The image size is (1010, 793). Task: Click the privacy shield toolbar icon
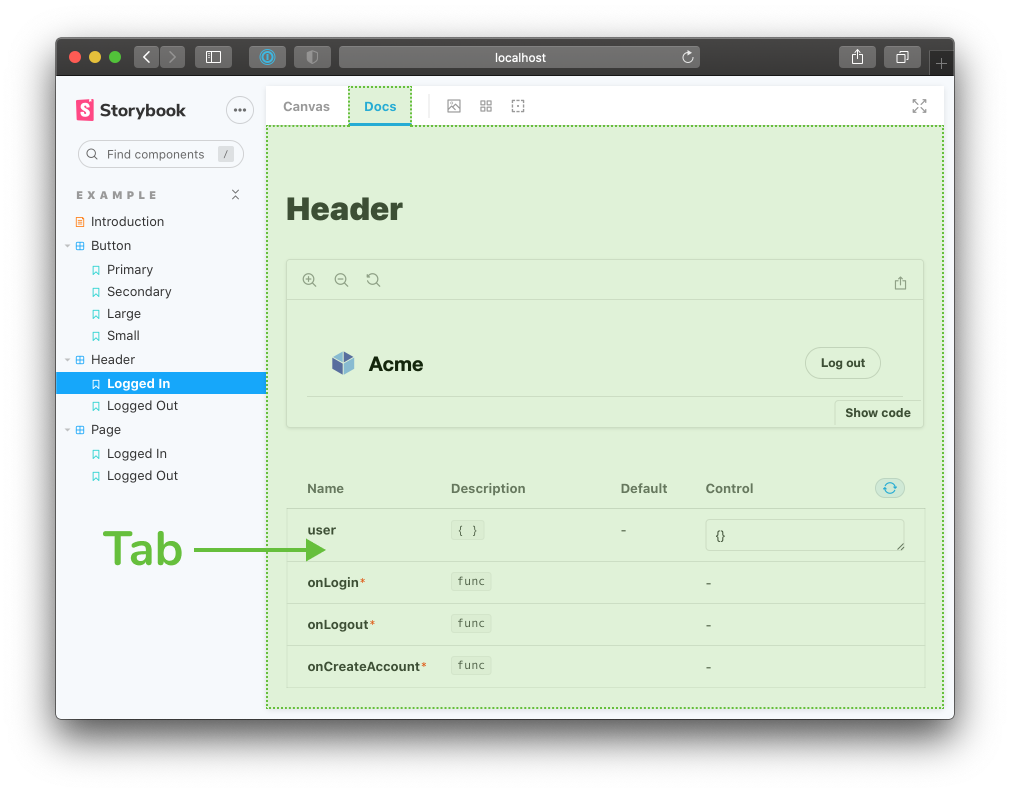click(312, 57)
